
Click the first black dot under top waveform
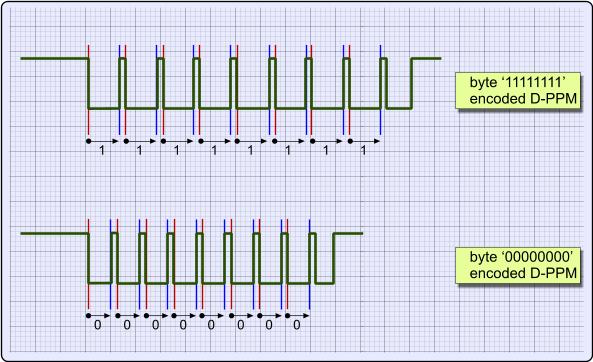click(88, 141)
